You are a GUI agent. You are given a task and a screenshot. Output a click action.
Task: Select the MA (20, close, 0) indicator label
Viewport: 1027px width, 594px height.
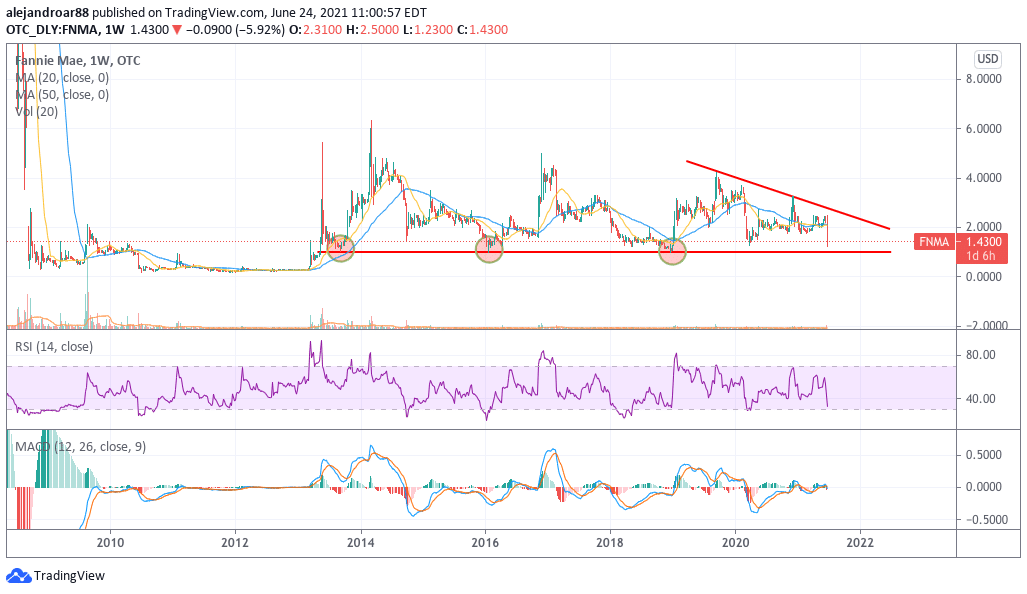click(x=62, y=77)
